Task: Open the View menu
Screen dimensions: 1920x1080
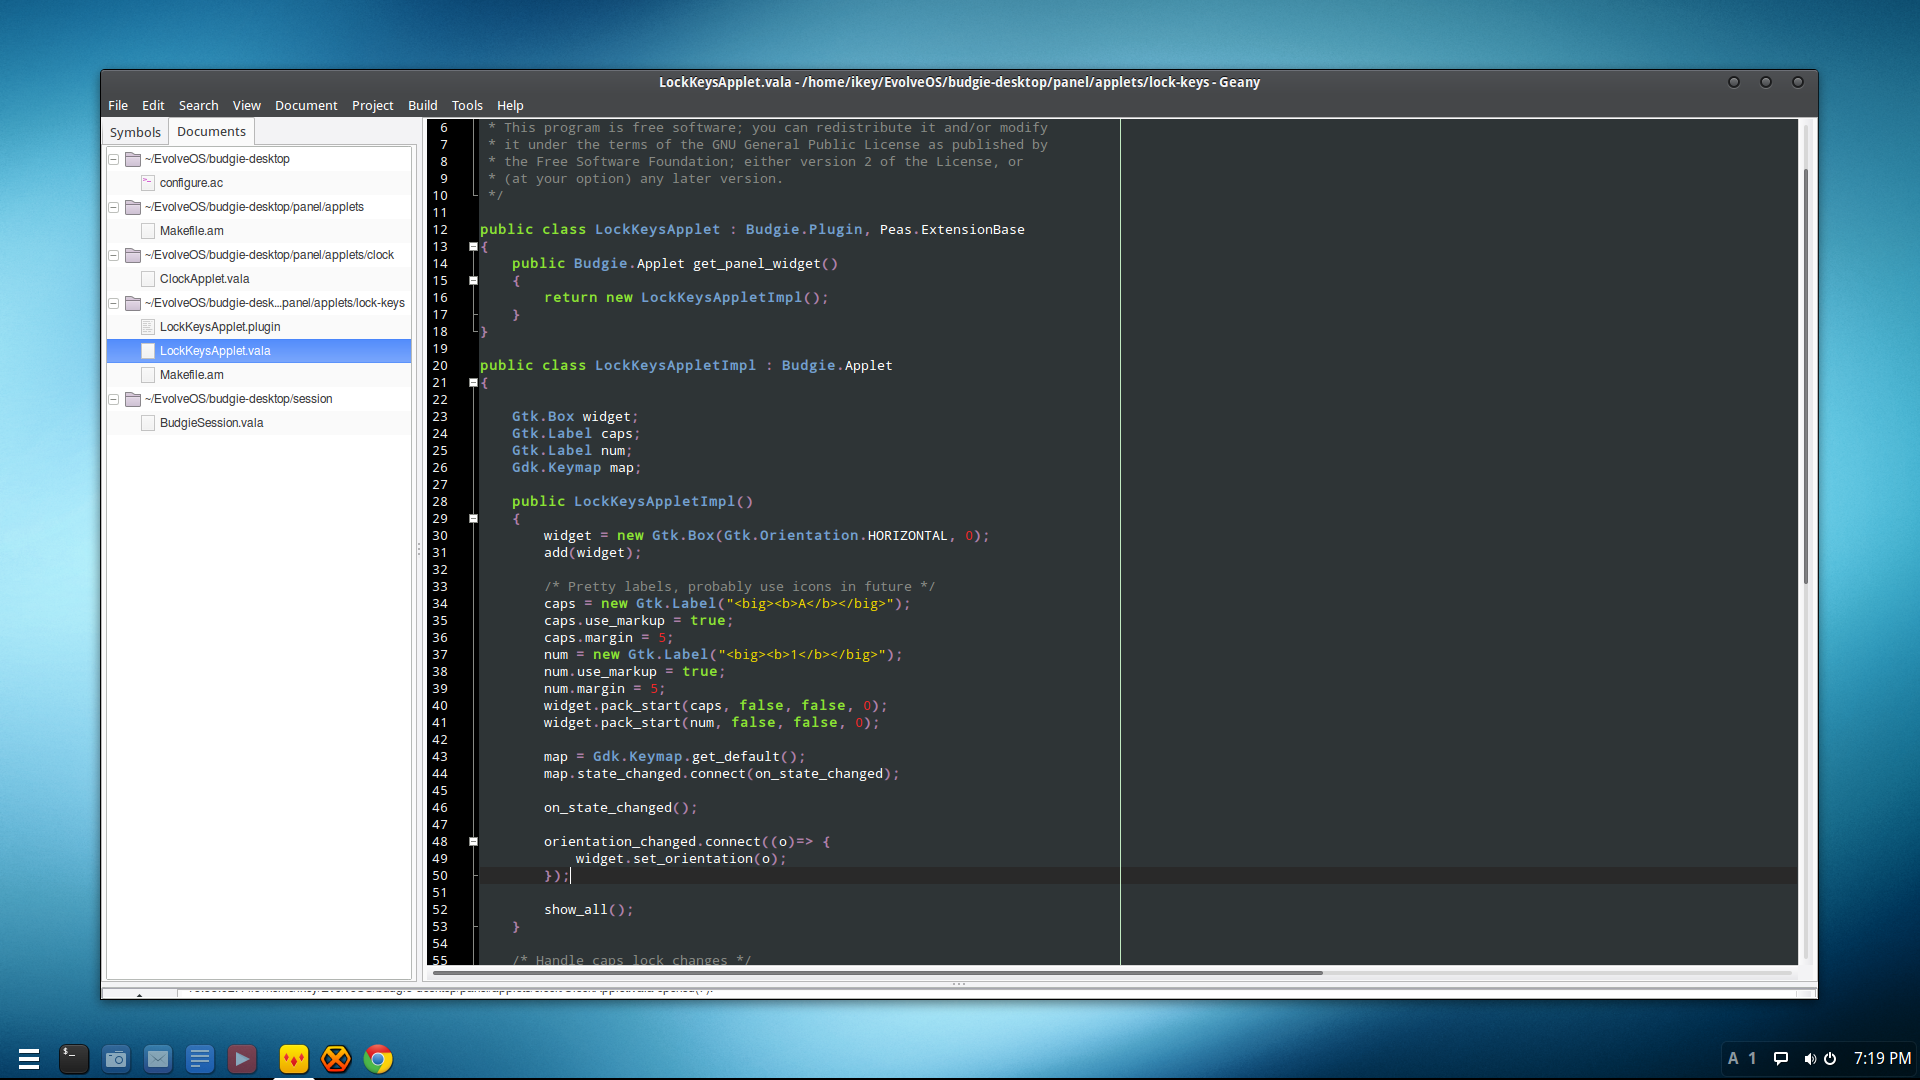Action: (246, 105)
